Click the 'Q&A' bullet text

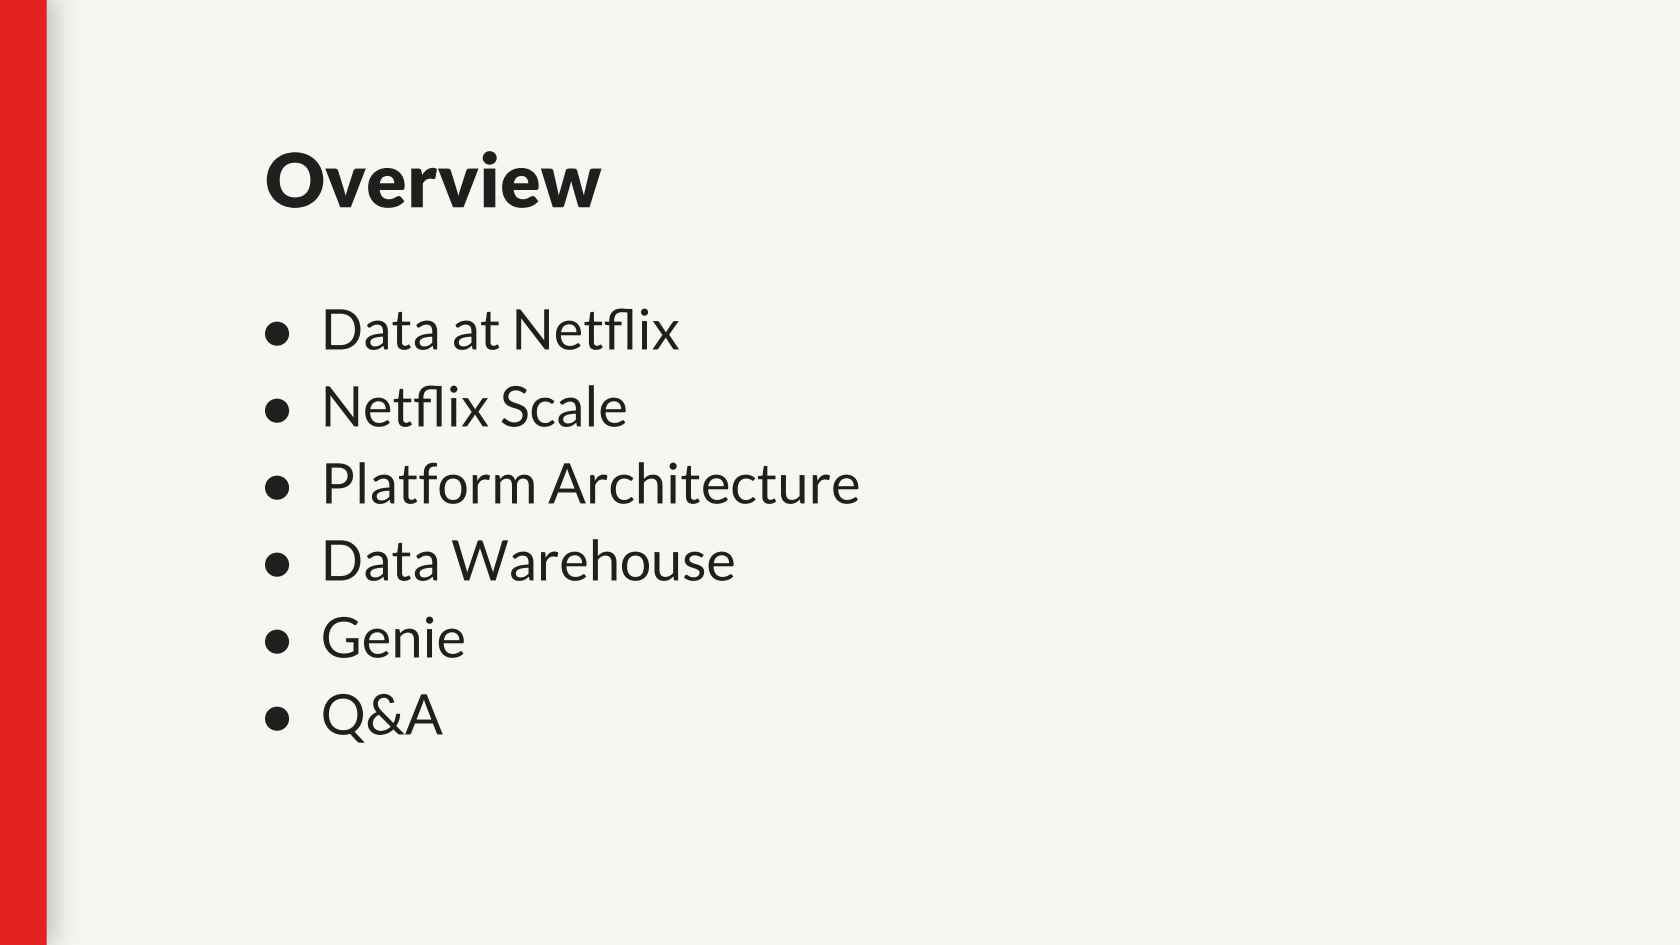click(382, 715)
